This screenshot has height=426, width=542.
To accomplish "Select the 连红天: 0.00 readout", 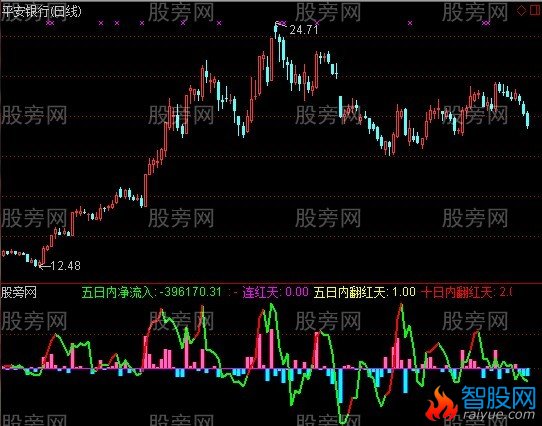I will [275, 292].
